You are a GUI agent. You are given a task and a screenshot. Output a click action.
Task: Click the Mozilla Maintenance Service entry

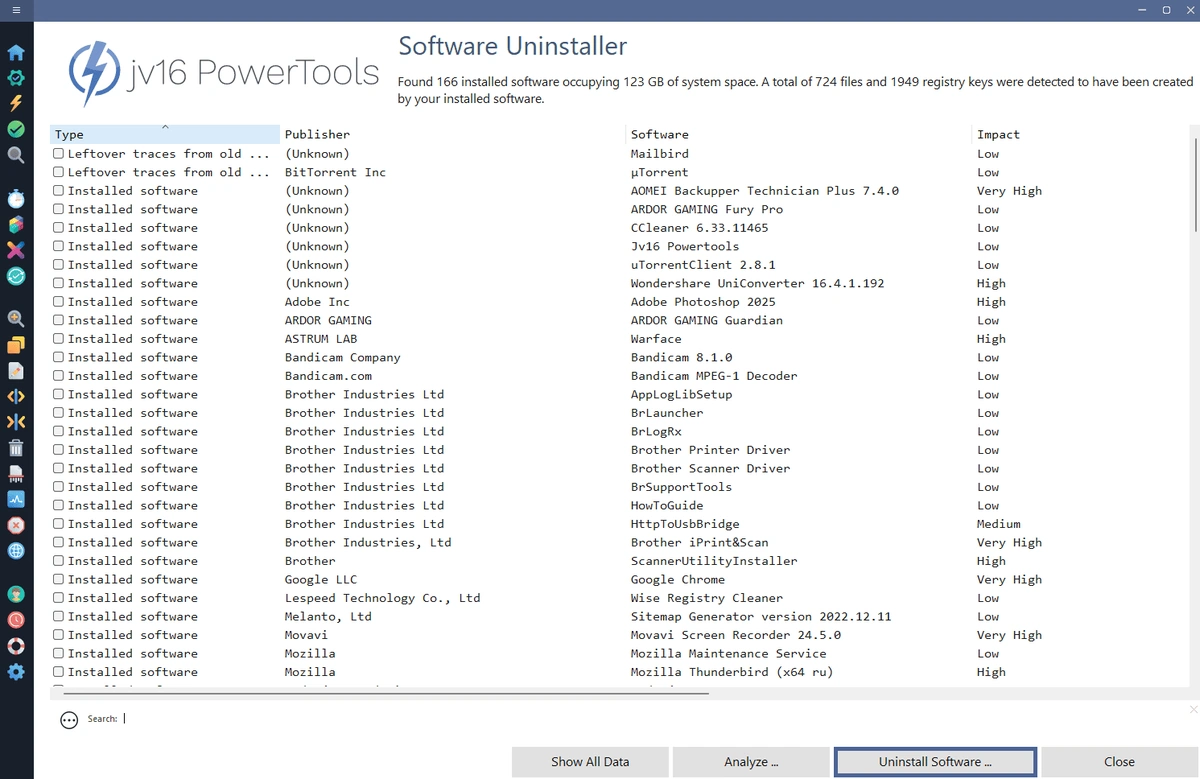(728, 653)
